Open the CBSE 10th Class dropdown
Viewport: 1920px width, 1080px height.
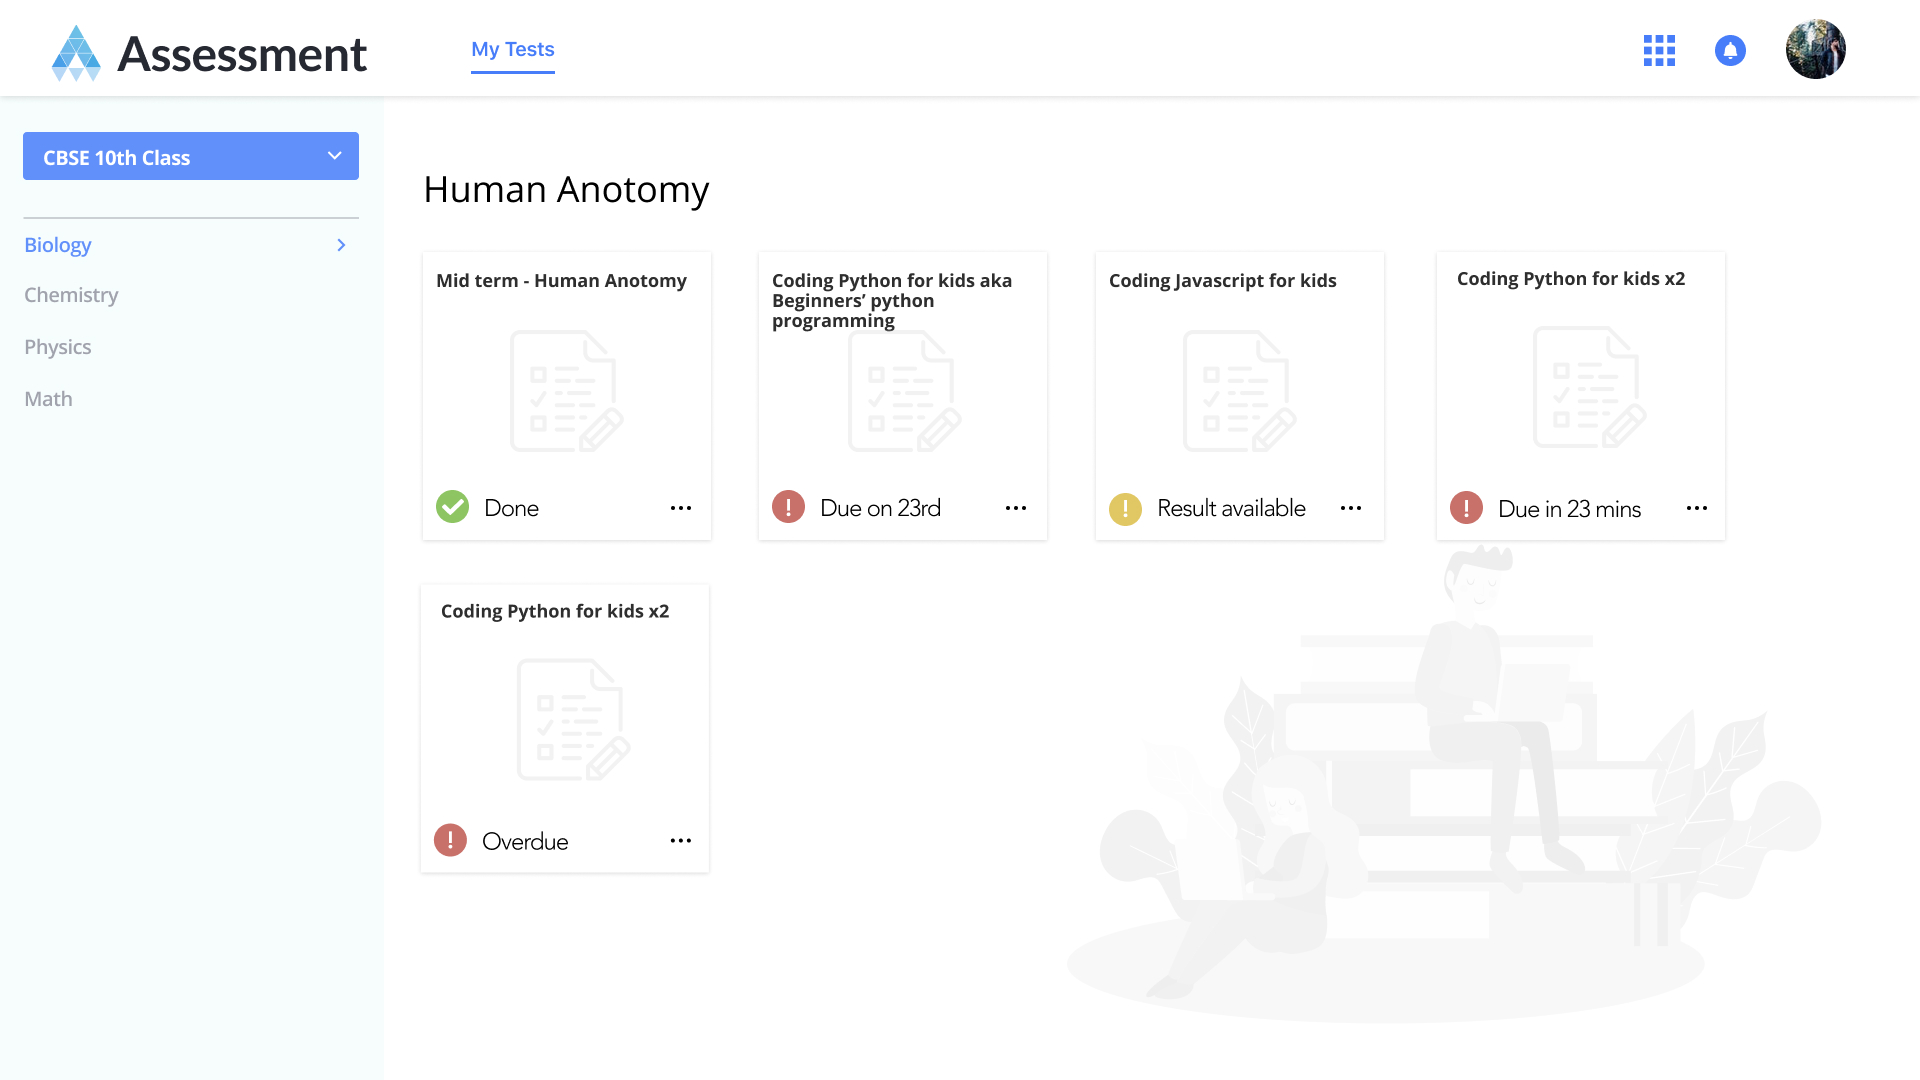(190, 156)
